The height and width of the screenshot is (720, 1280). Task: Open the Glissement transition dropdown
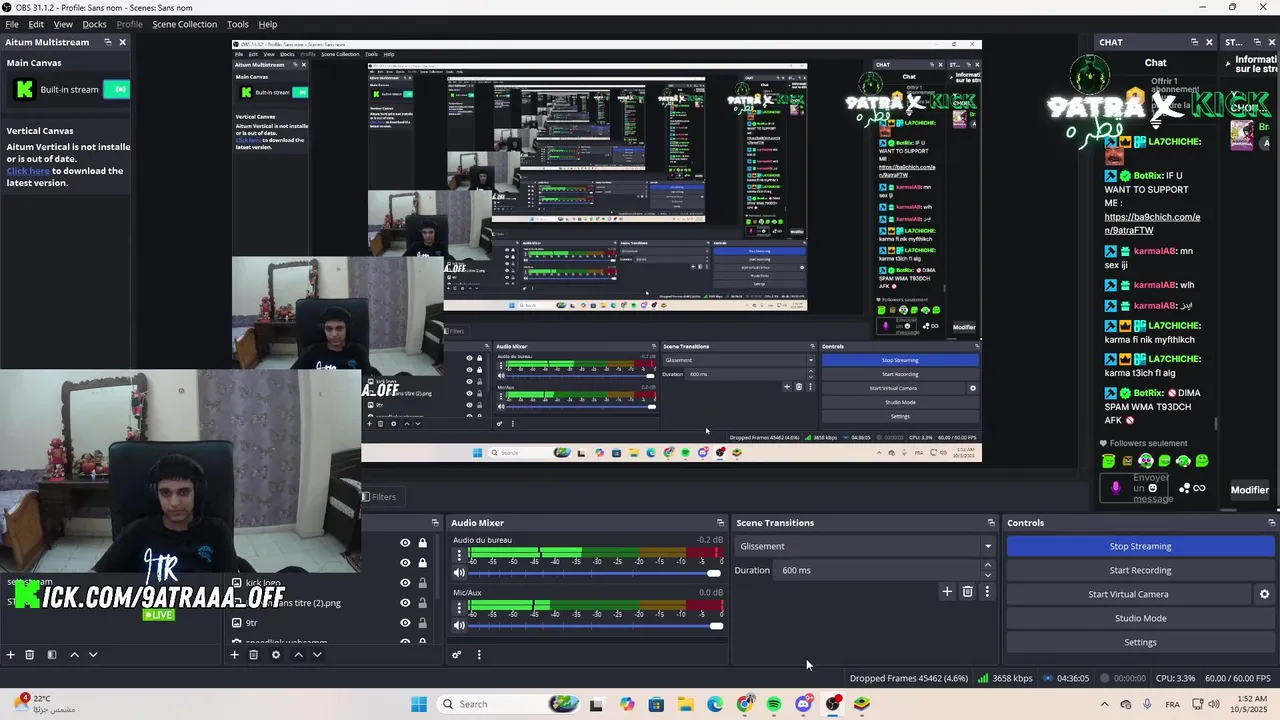coord(865,546)
